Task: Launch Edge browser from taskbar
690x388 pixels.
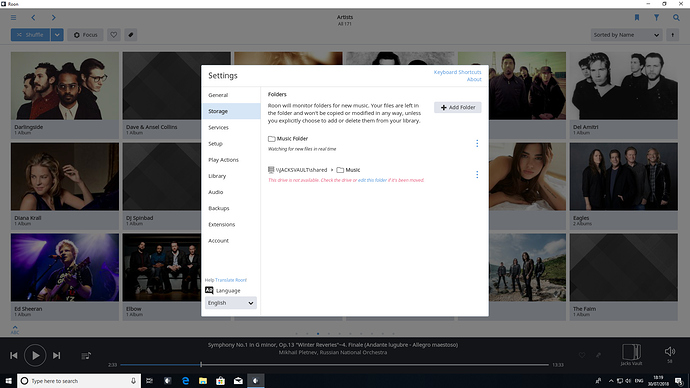Action: tap(185, 381)
